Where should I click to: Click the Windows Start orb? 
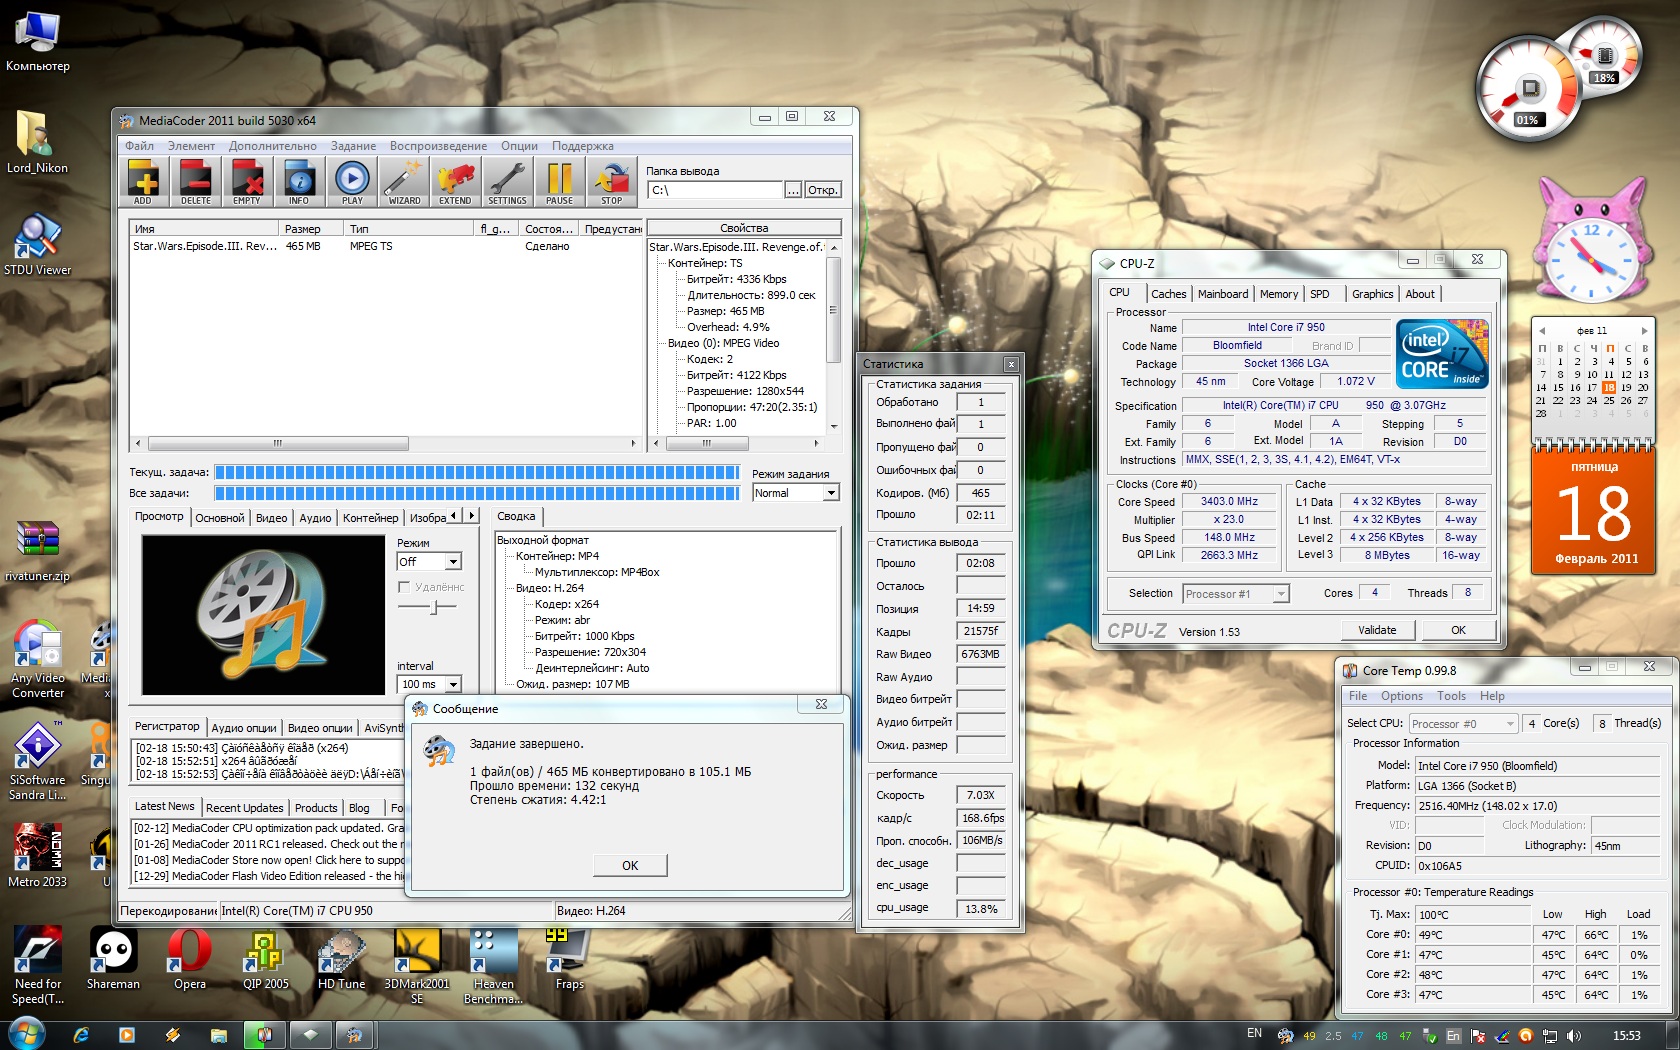[25, 1033]
